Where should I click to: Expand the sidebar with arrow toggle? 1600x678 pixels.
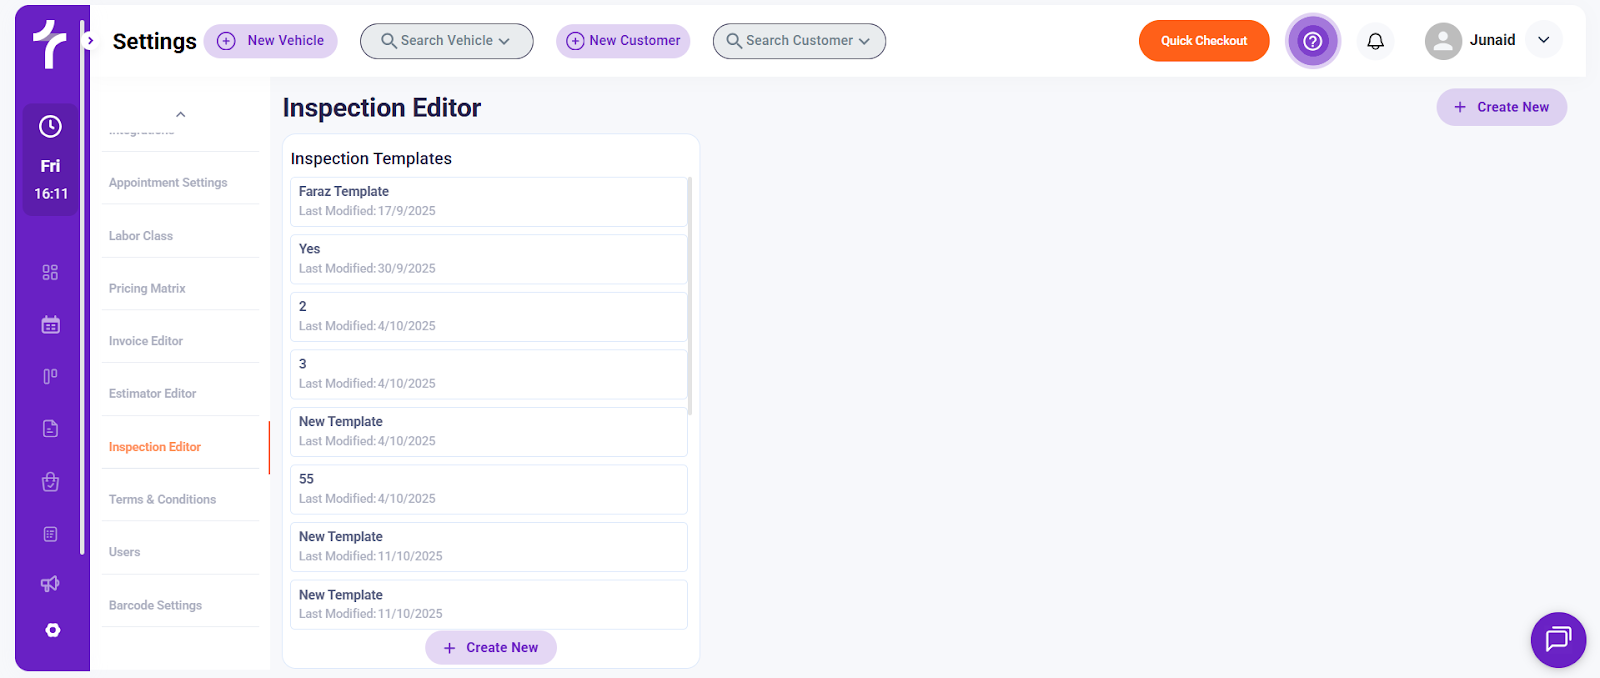point(90,41)
